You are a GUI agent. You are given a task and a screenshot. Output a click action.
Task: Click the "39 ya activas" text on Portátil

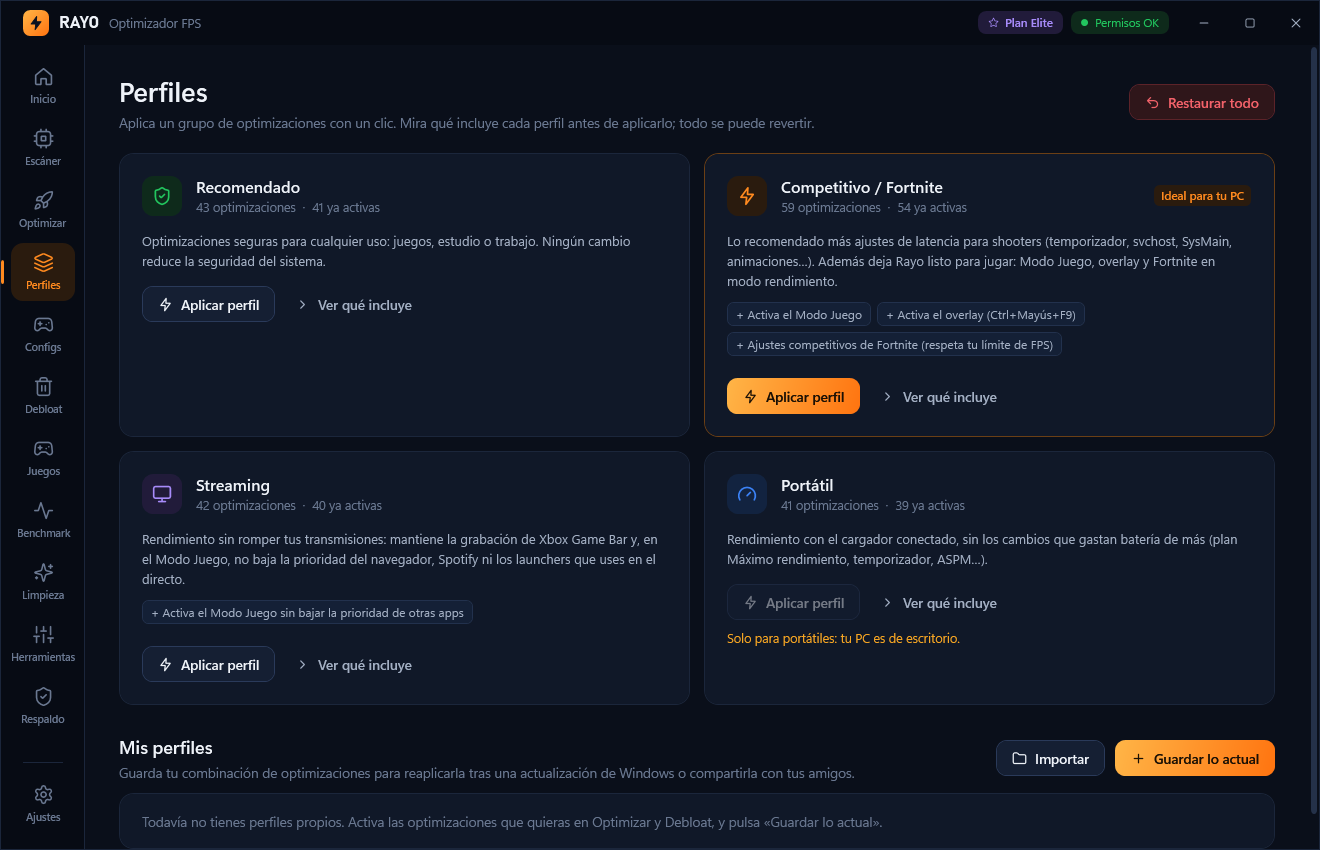click(x=930, y=506)
